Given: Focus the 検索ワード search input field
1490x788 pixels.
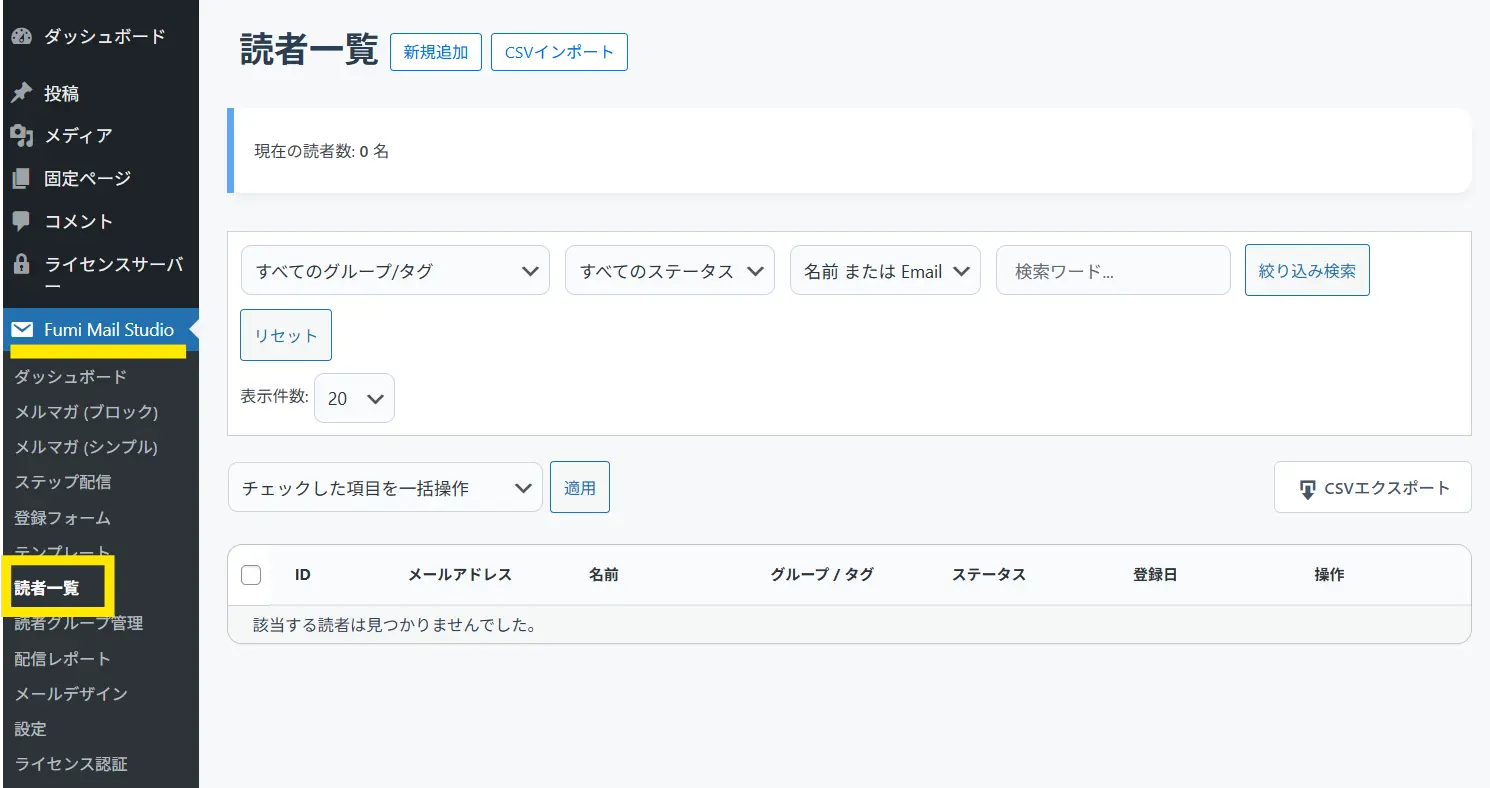Looking at the screenshot, I should 1112,271.
